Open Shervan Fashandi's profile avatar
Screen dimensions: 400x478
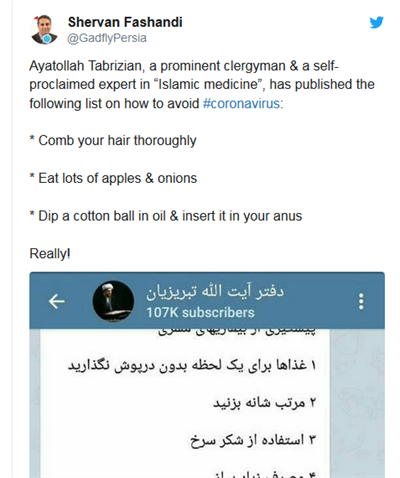coord(44,29)
